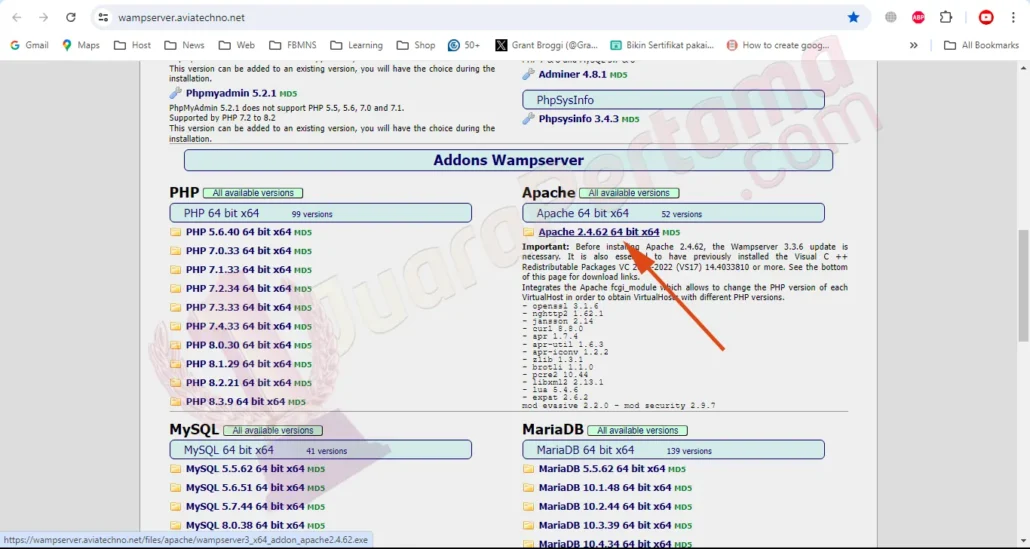This screenshot has height=549, width=1030.
Task: Click MySQL 5.6.51 64 bit x64 link
Action: point(245,488)
